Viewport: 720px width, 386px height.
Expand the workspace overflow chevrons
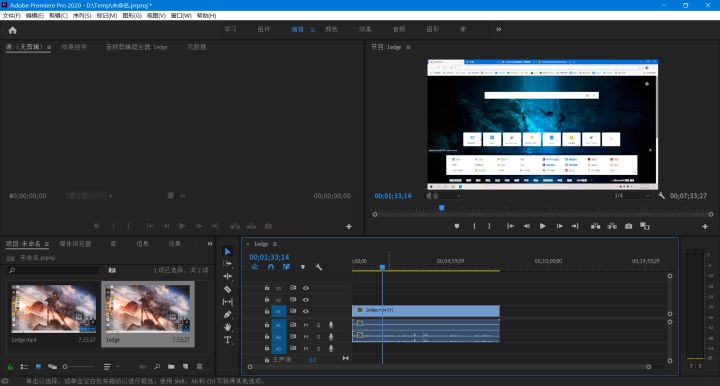point(499,29)
